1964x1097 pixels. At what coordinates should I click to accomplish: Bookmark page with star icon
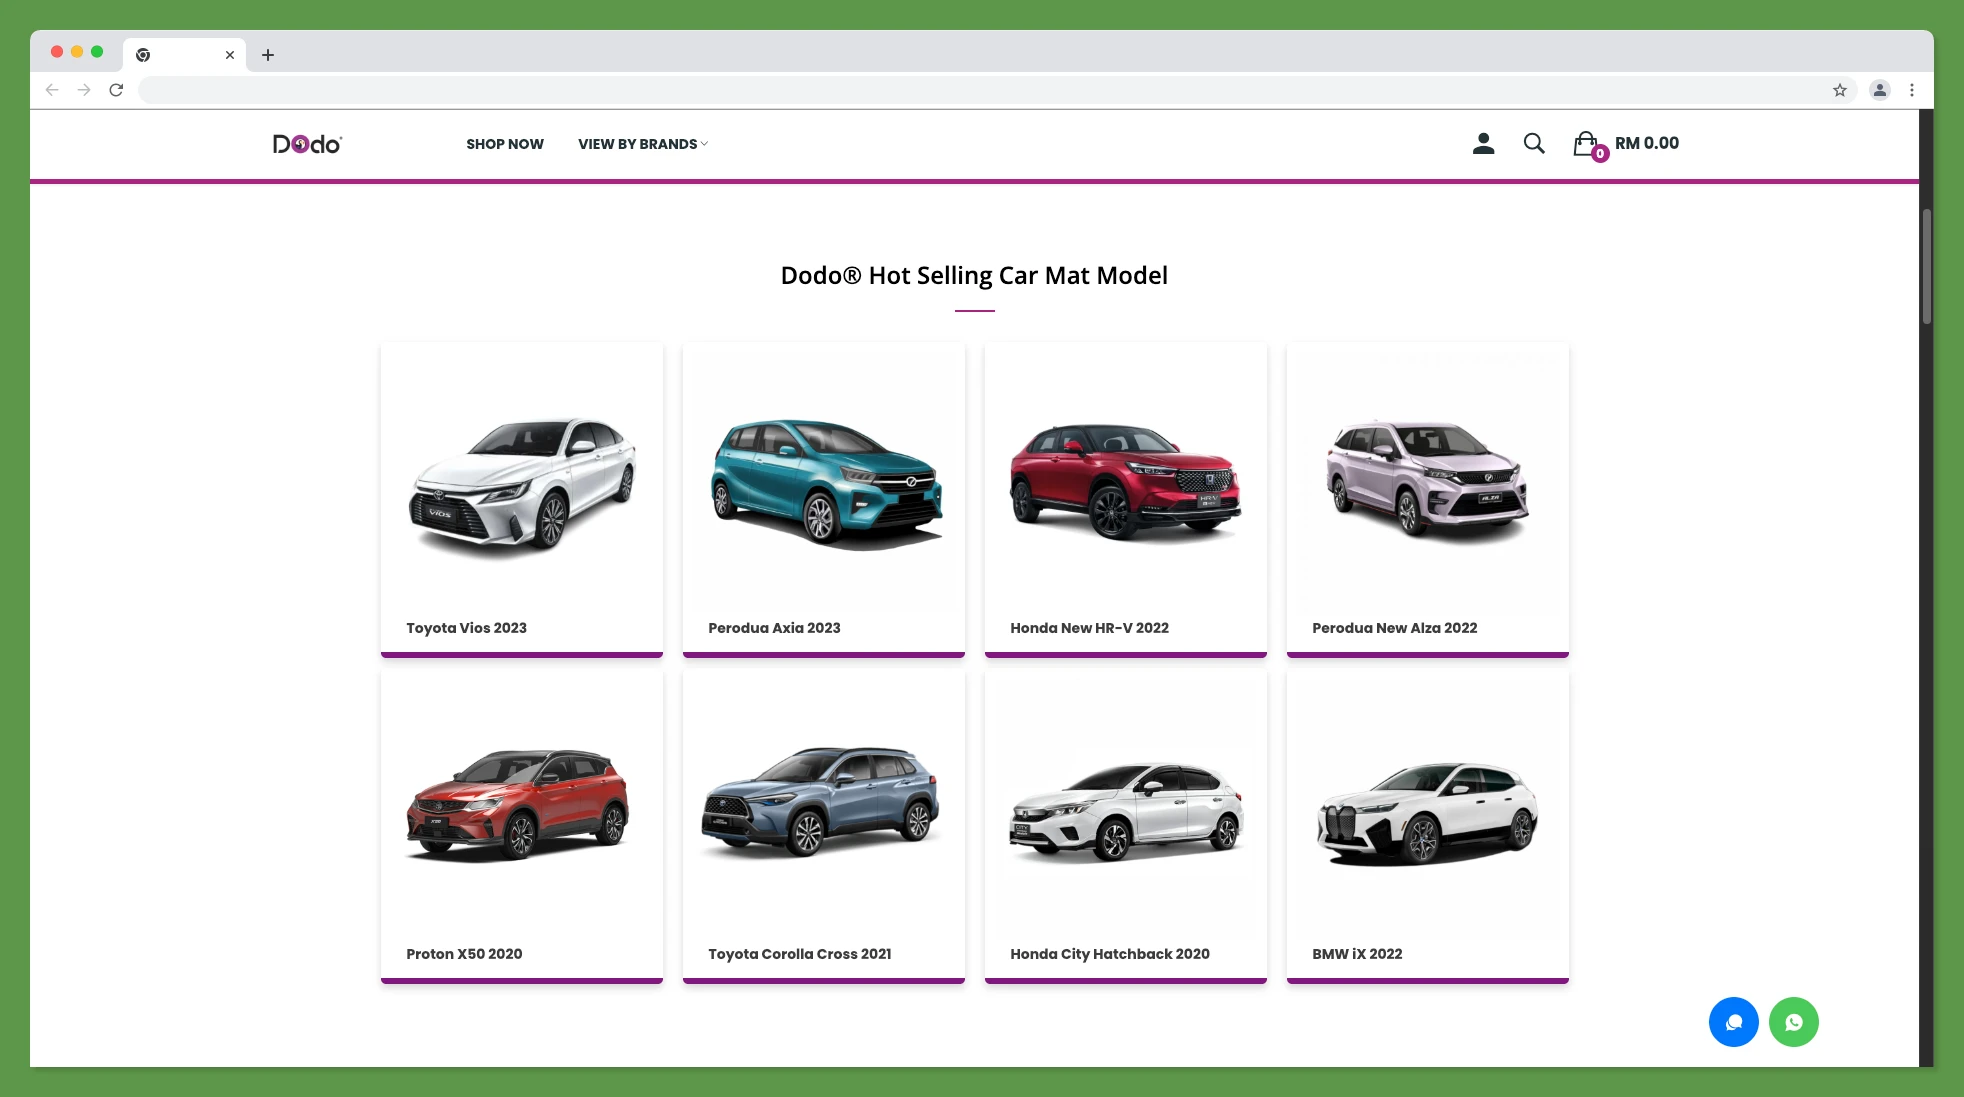pos(1839,90)
